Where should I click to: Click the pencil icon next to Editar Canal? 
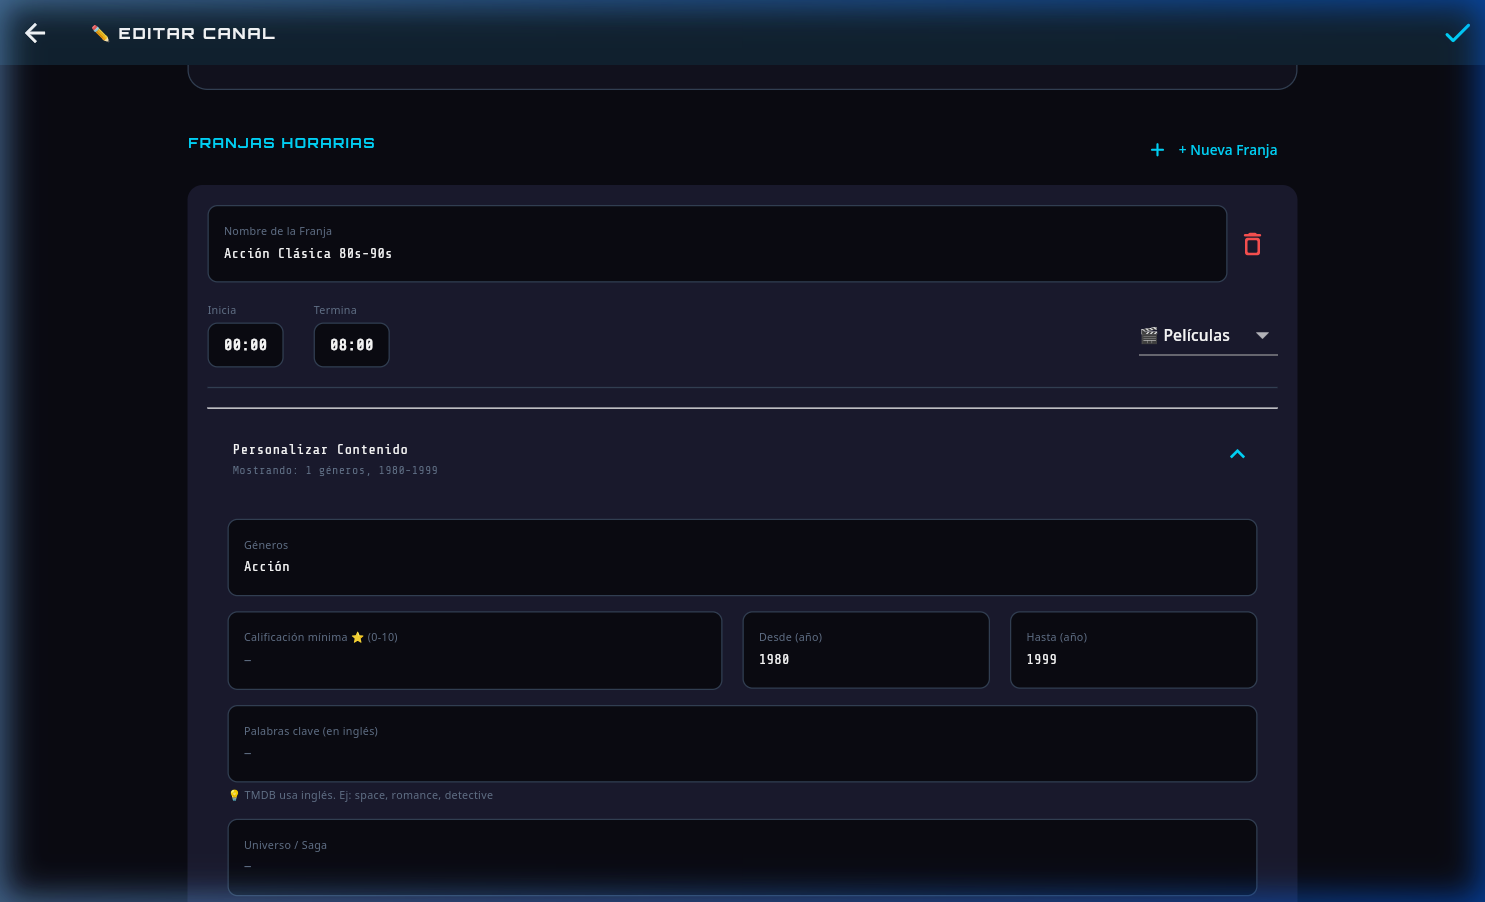pyautogui.click(x=100, y=34)
